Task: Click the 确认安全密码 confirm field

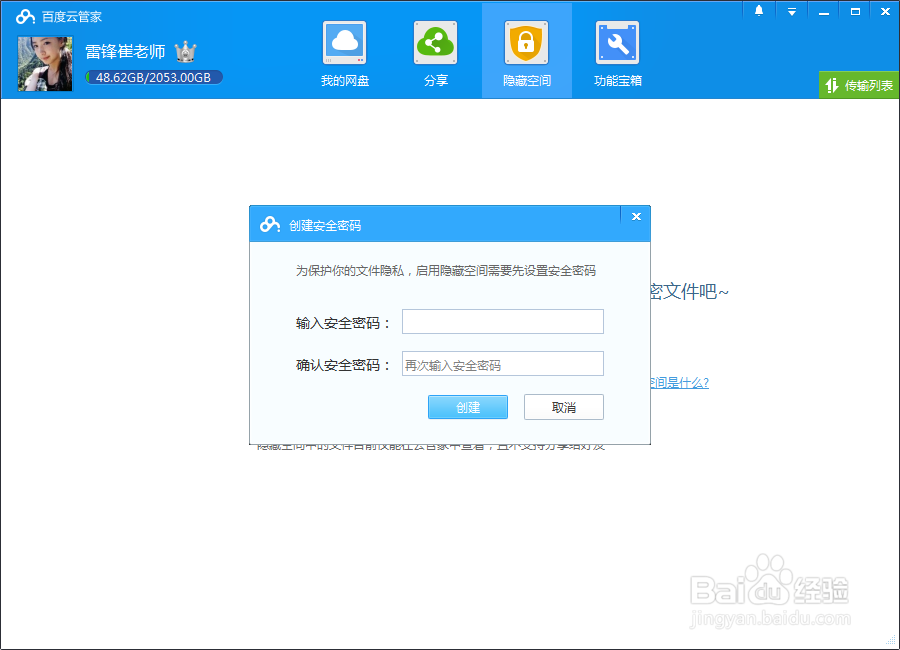Action: [x=503, y=363]
